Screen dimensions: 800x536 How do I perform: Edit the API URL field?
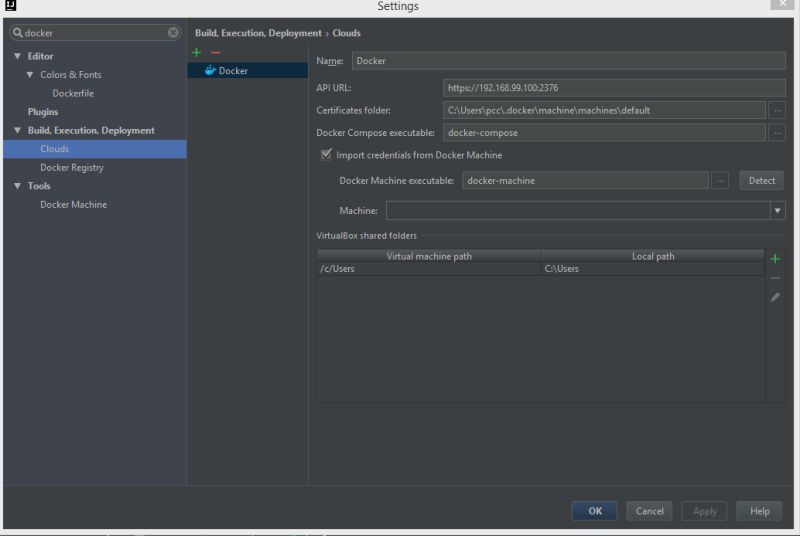(x=614, y=88)
